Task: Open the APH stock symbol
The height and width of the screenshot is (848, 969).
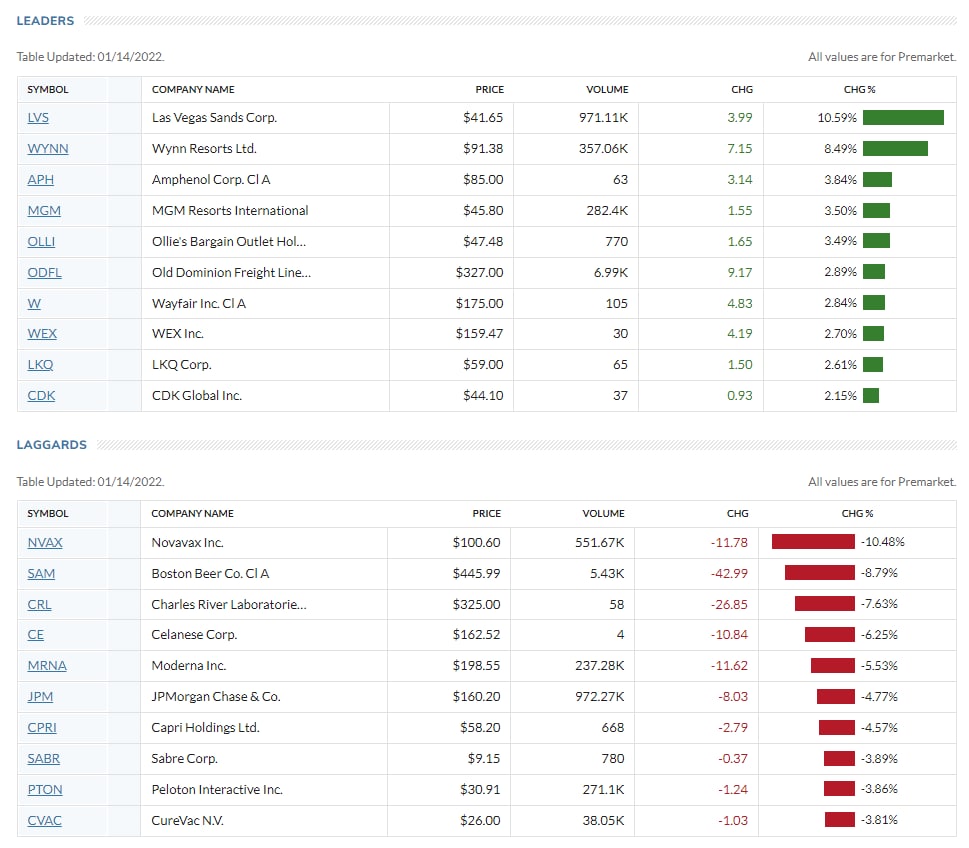Action: coord(41,180)
